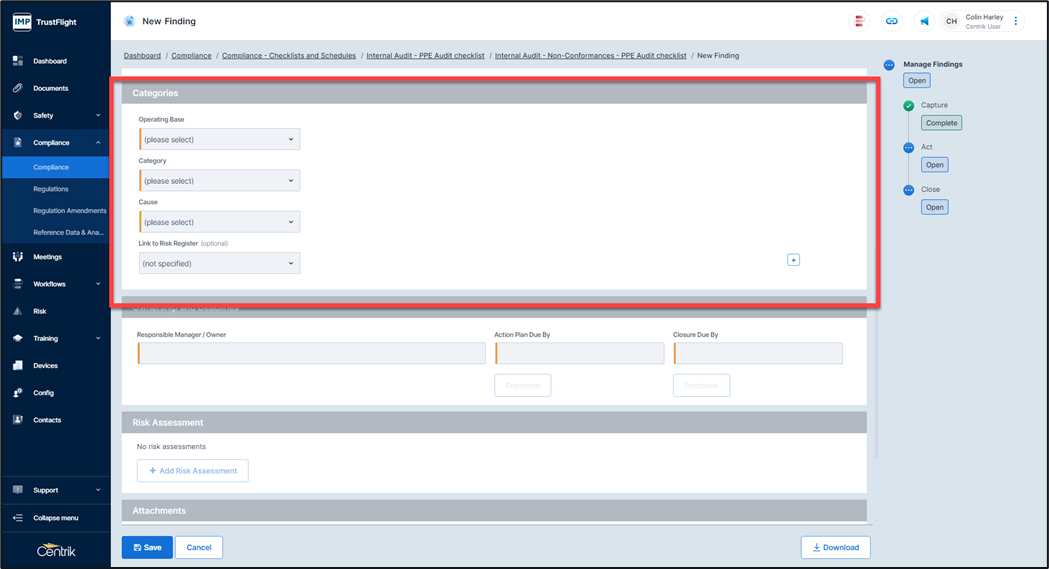The height and width of the screenshot is (569, 1049).
Task: Open the three-dot user menu
Action: [x=1016, y=21]
